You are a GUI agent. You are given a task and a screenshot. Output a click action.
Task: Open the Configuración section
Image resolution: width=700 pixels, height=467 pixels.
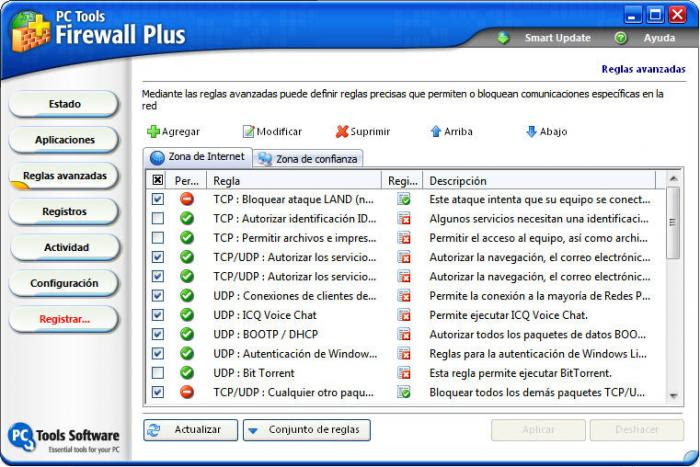click(x=64, y=283)
